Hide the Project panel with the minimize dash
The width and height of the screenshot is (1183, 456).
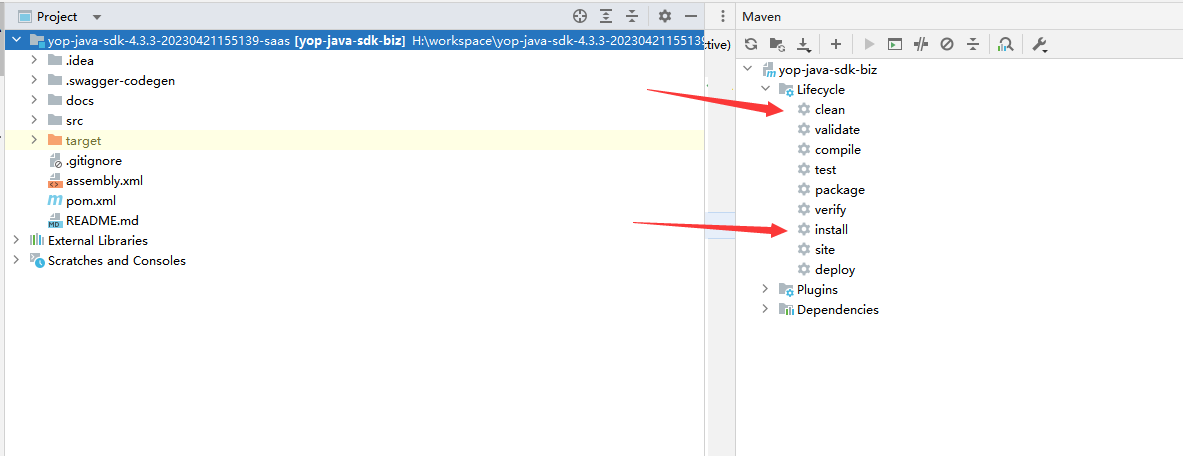pos(690,16)
